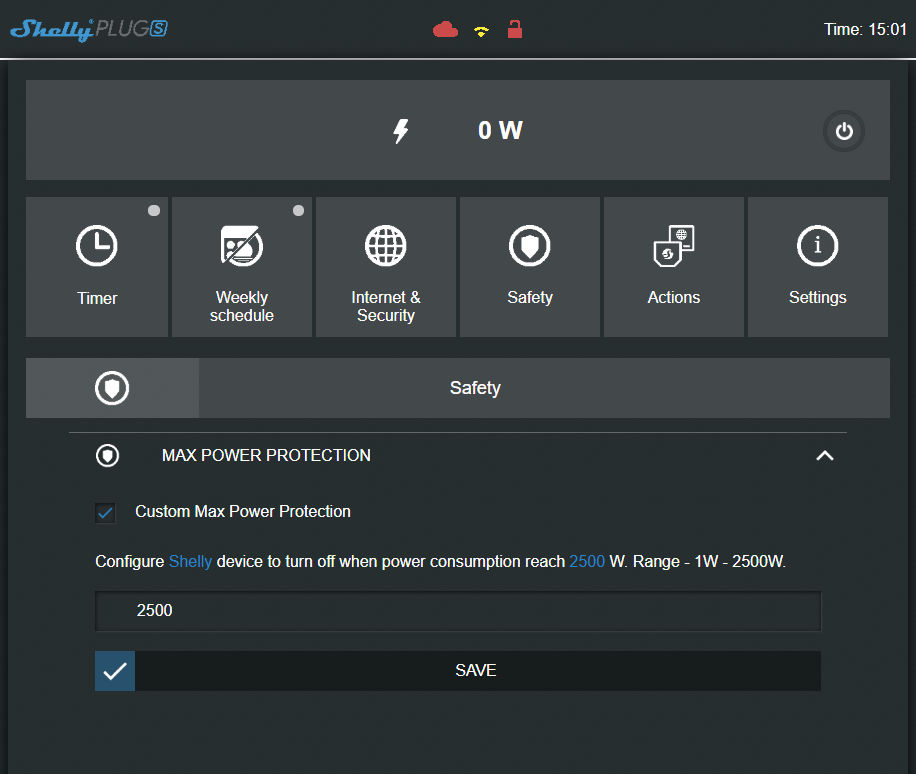This screenshot has width=916, height=774.
Task: Click the red cloud status icon
Action: [x=445, y=30]
